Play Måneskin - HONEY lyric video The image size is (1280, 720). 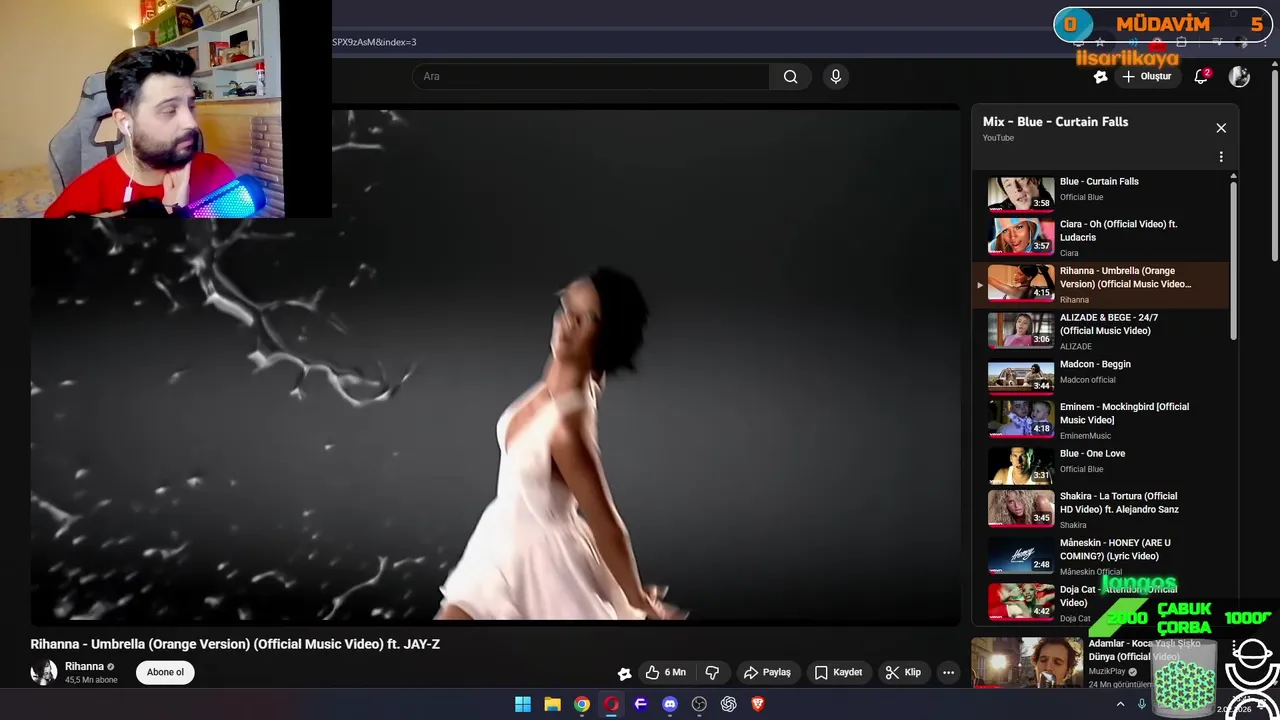point(1100,556)
